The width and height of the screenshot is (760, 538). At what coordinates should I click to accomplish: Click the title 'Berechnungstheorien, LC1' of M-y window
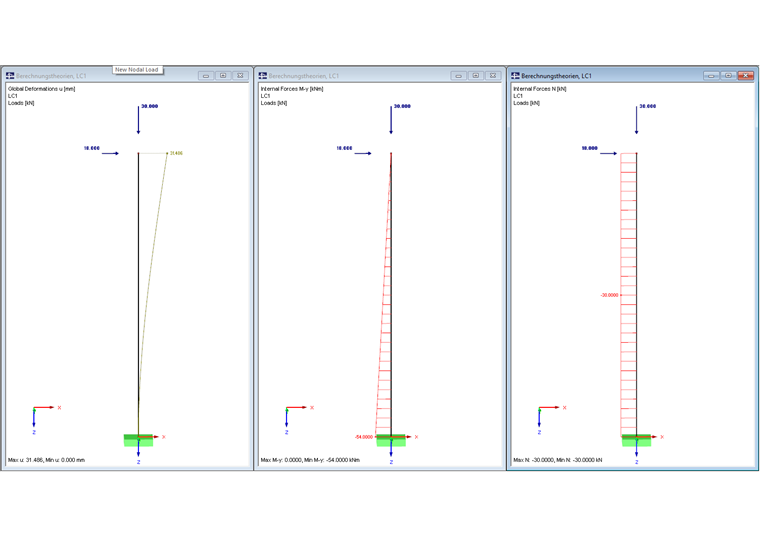pyautogui.click(x=304, y=76)
